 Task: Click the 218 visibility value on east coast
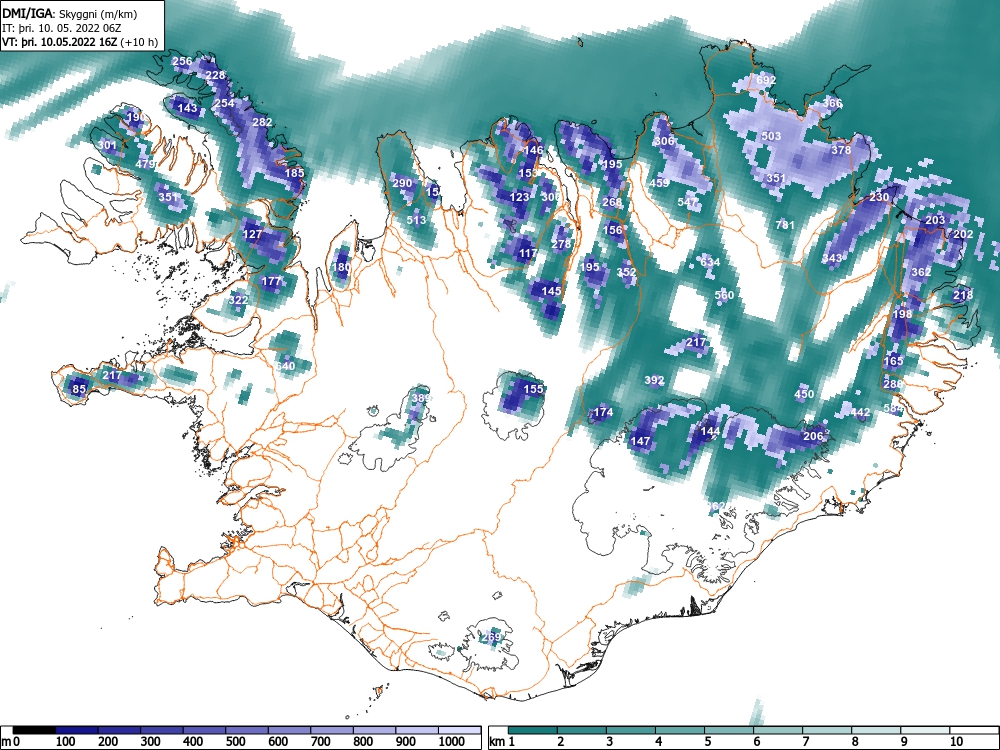coord(963,295)
